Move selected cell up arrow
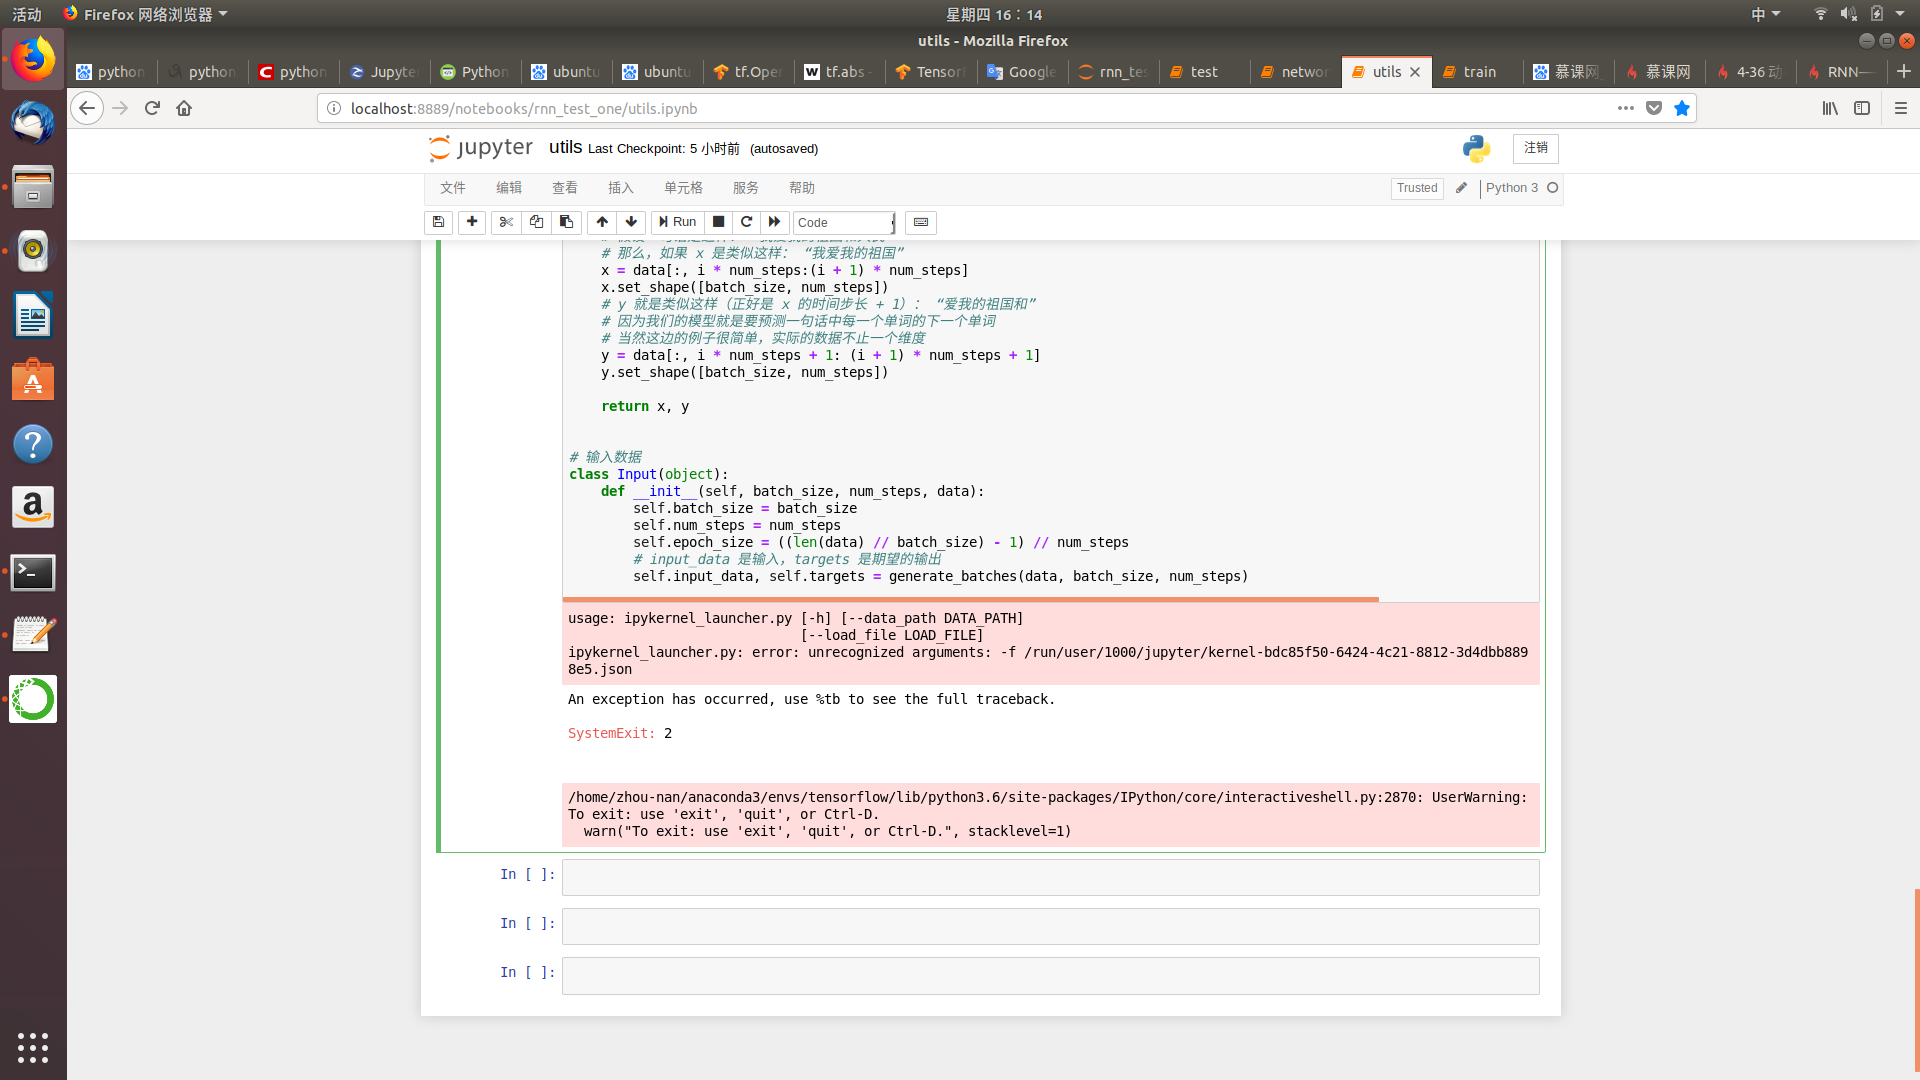The height and width of the screenshot is (1080, 1920). [601, 222]
